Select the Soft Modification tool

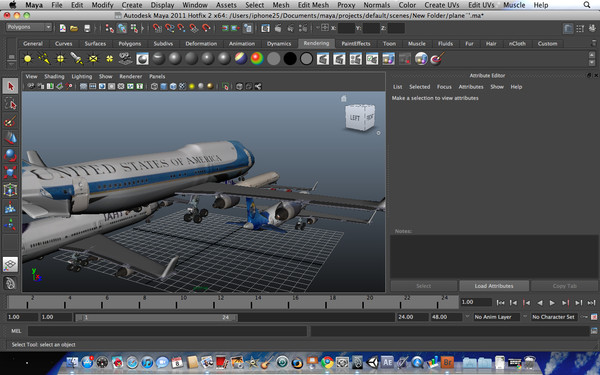coord(10,207)
